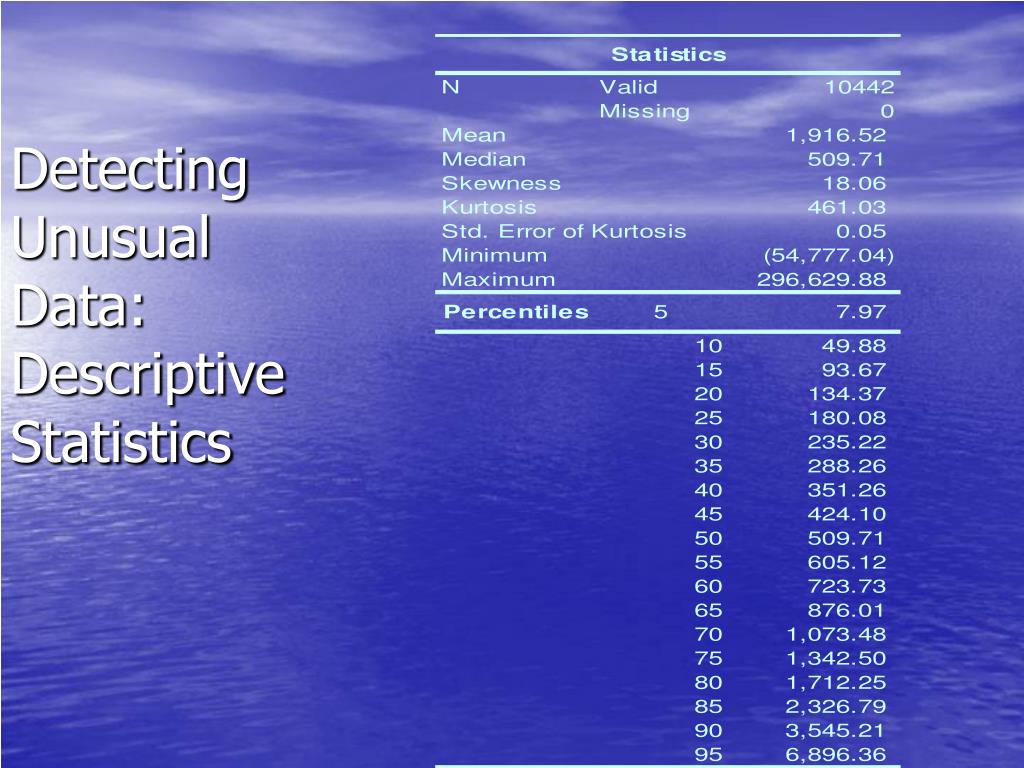Click the 'Statistics' table header

tap(668, 54)
